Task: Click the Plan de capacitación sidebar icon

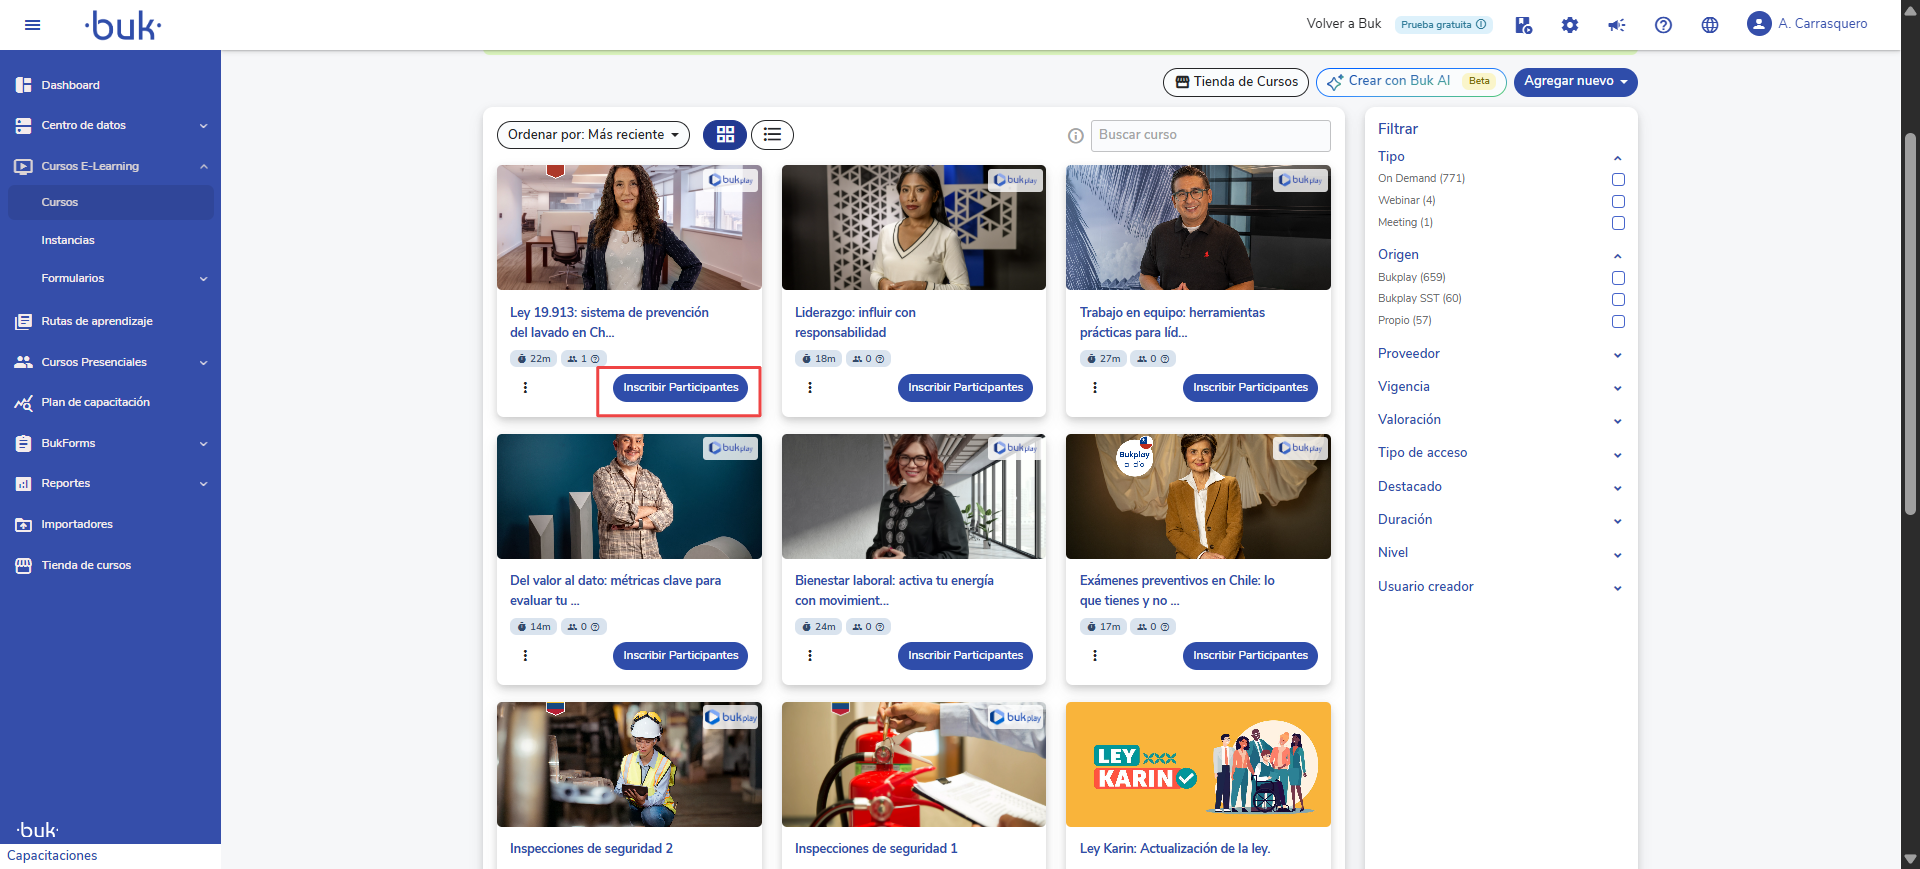Action: [x=23, y=403]
